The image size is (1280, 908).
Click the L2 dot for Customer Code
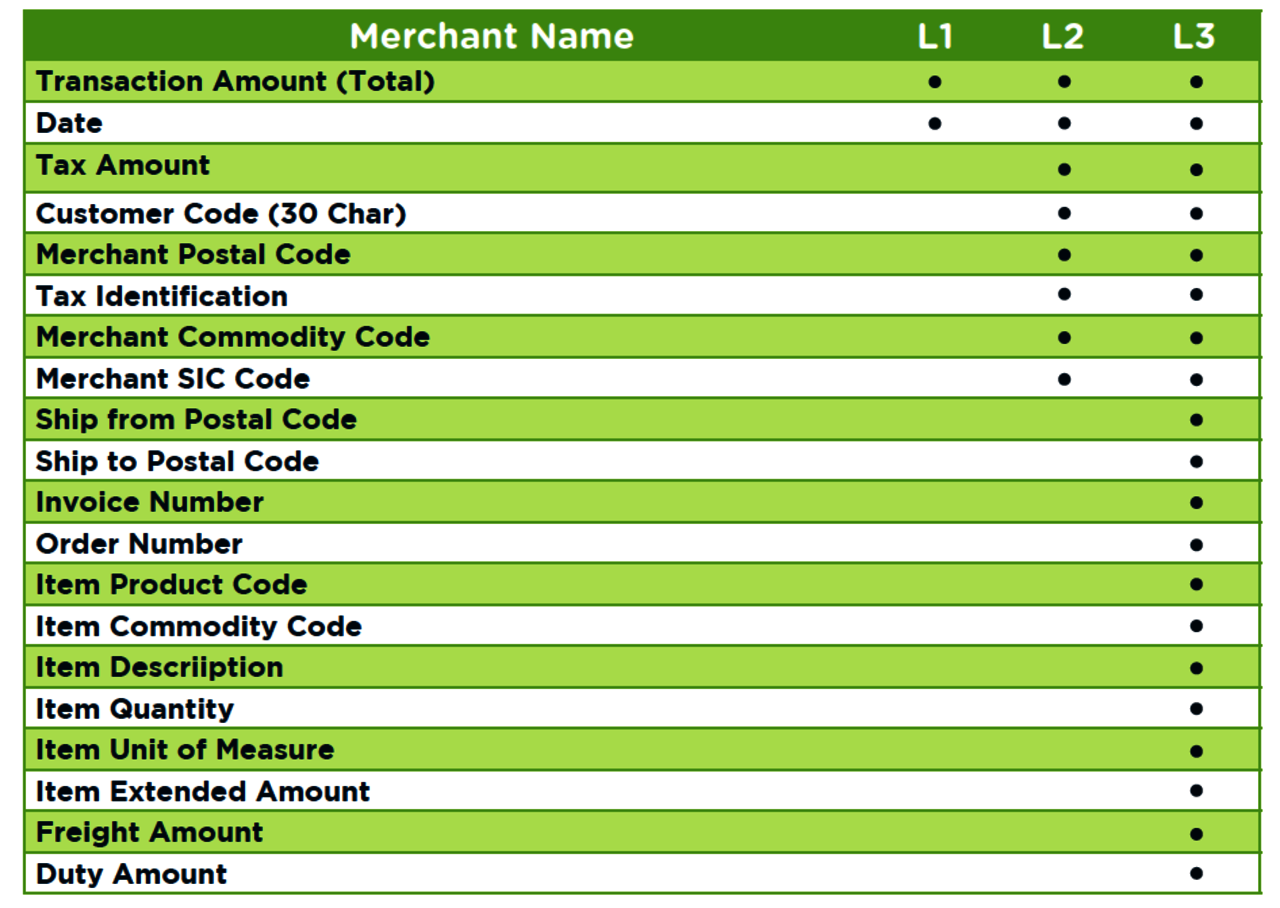1064,213
